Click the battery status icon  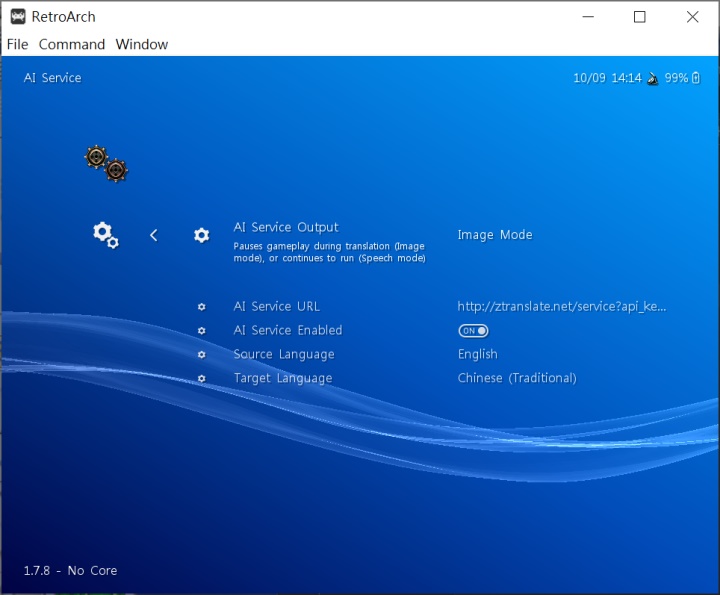pyautogui.click(x=696, y=78)
